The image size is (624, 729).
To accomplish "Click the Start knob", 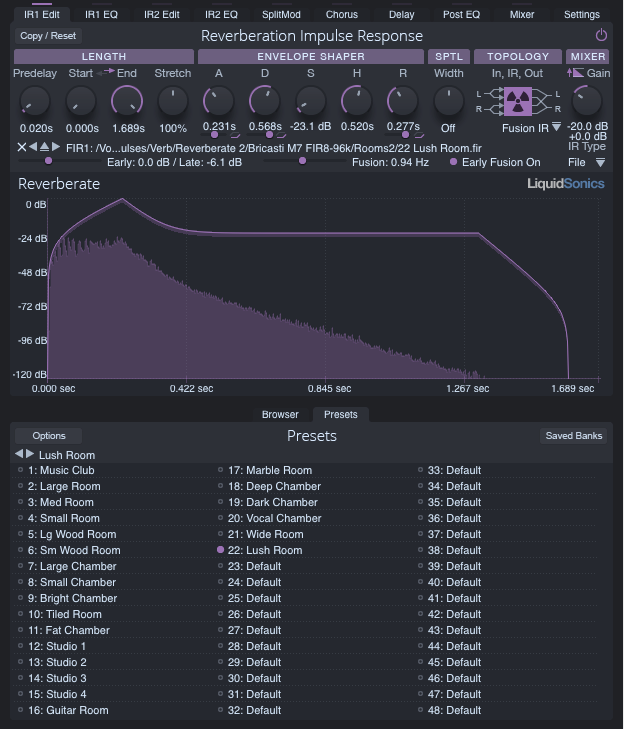I will click(x=81, y=101).
